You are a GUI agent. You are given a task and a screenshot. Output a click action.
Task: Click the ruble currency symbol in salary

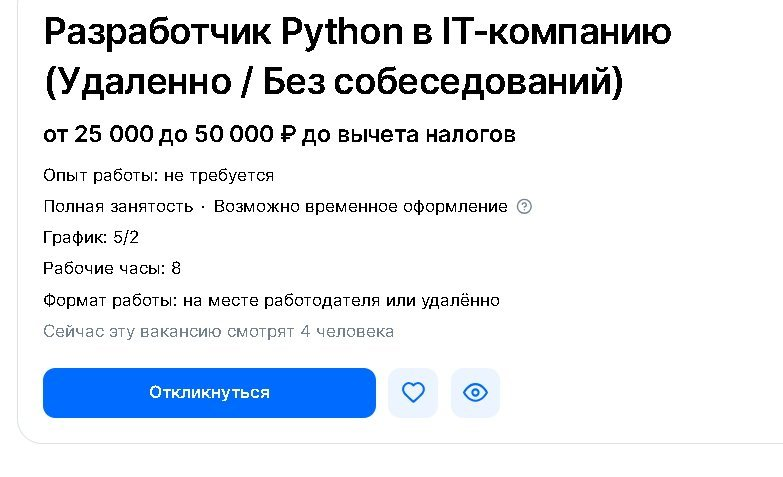pos(288,134)
